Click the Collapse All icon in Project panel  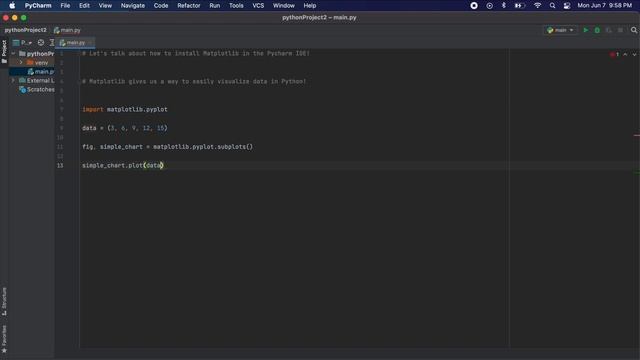coord(52,42)
